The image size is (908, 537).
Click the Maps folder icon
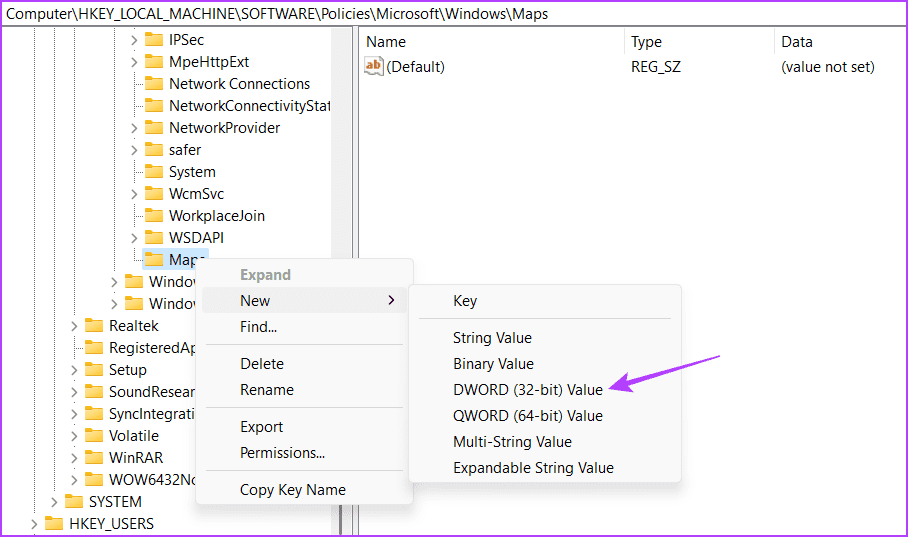pos(153,260)
